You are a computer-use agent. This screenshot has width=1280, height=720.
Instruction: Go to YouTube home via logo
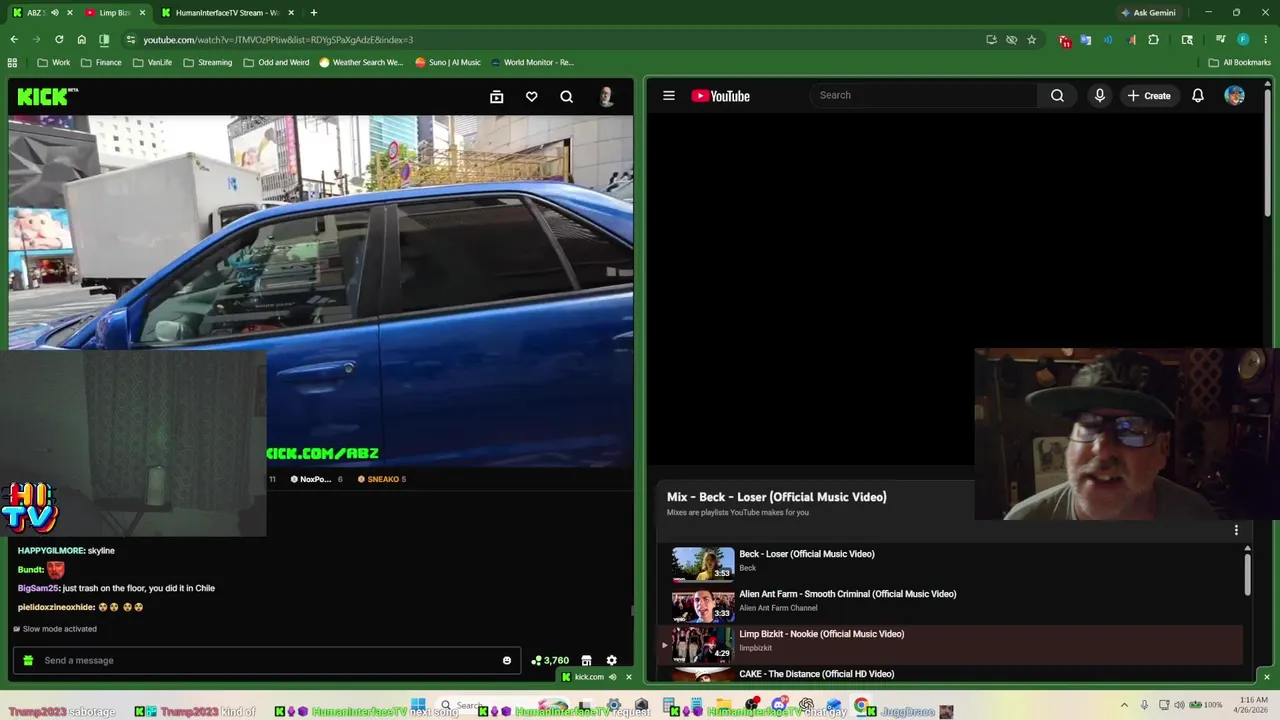pos(720,96)
